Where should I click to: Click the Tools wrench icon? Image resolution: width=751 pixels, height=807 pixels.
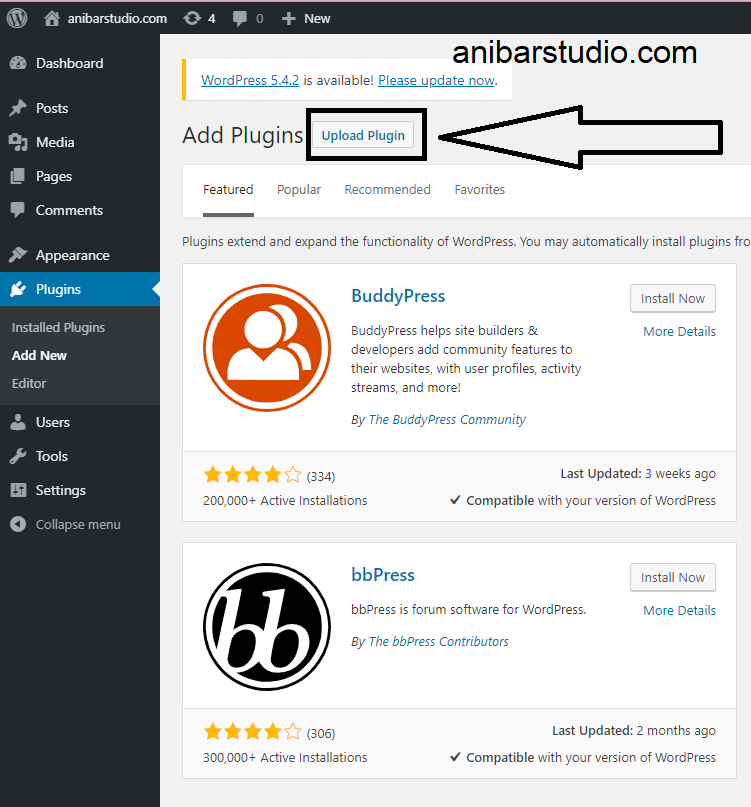pos(18,456)
